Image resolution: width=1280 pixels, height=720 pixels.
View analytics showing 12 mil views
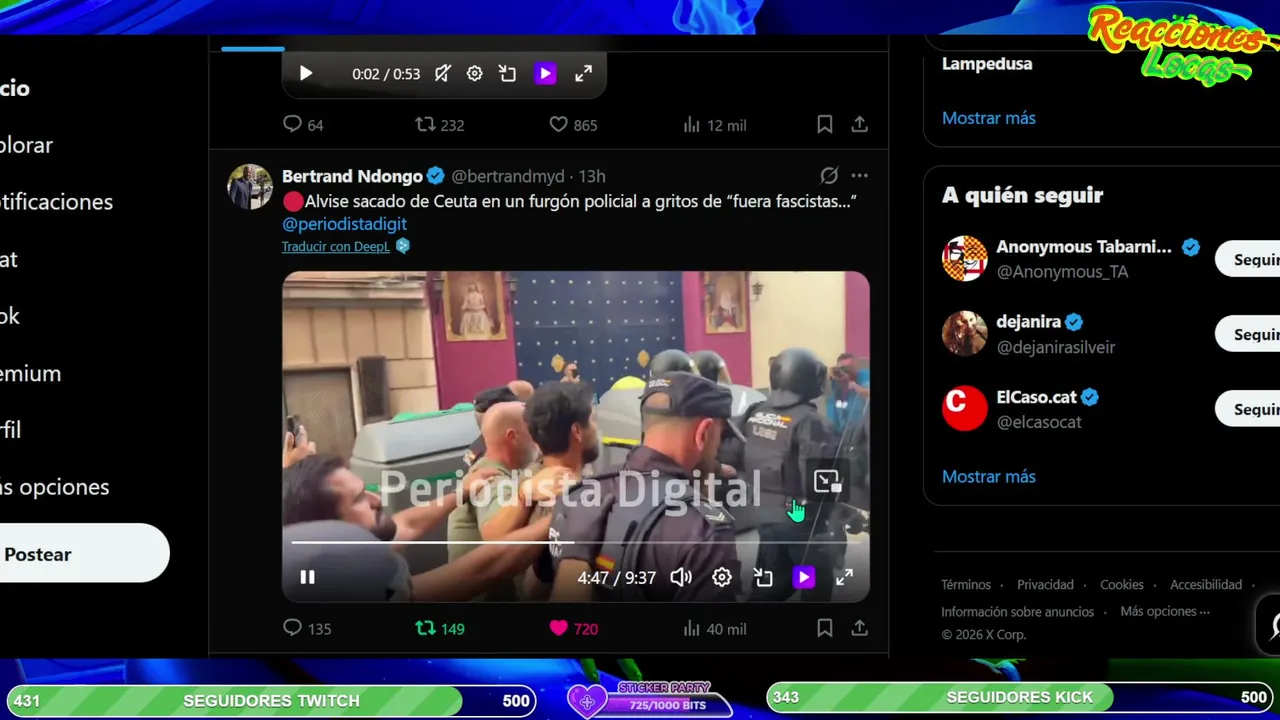point(714,124)
